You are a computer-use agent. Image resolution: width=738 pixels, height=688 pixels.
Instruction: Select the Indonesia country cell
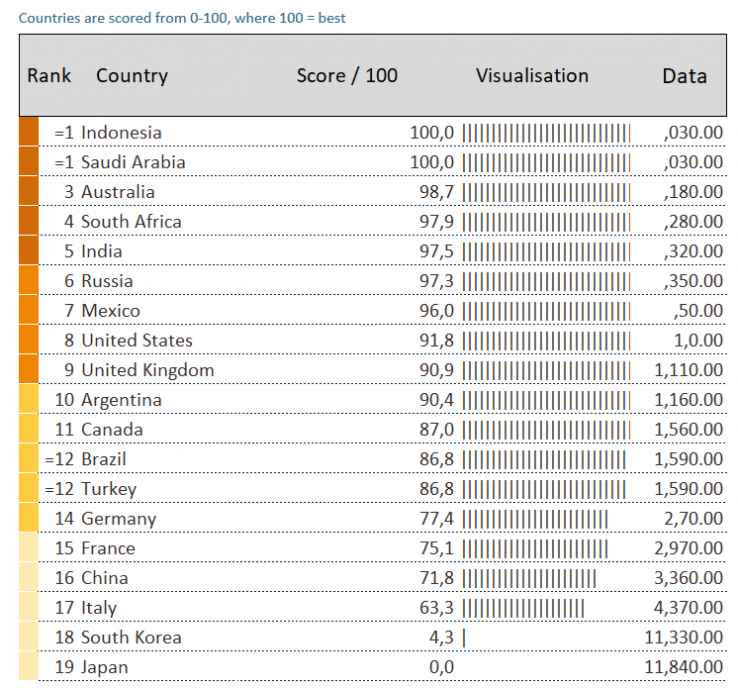pos(121,133)
